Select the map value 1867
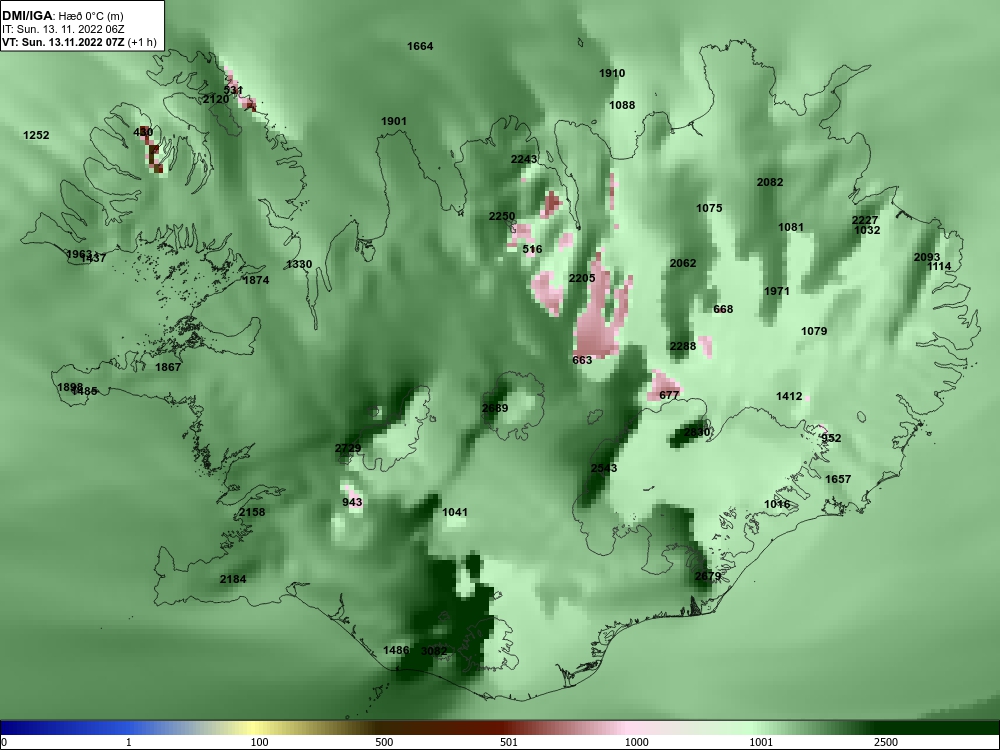 [x=168, y=367]
